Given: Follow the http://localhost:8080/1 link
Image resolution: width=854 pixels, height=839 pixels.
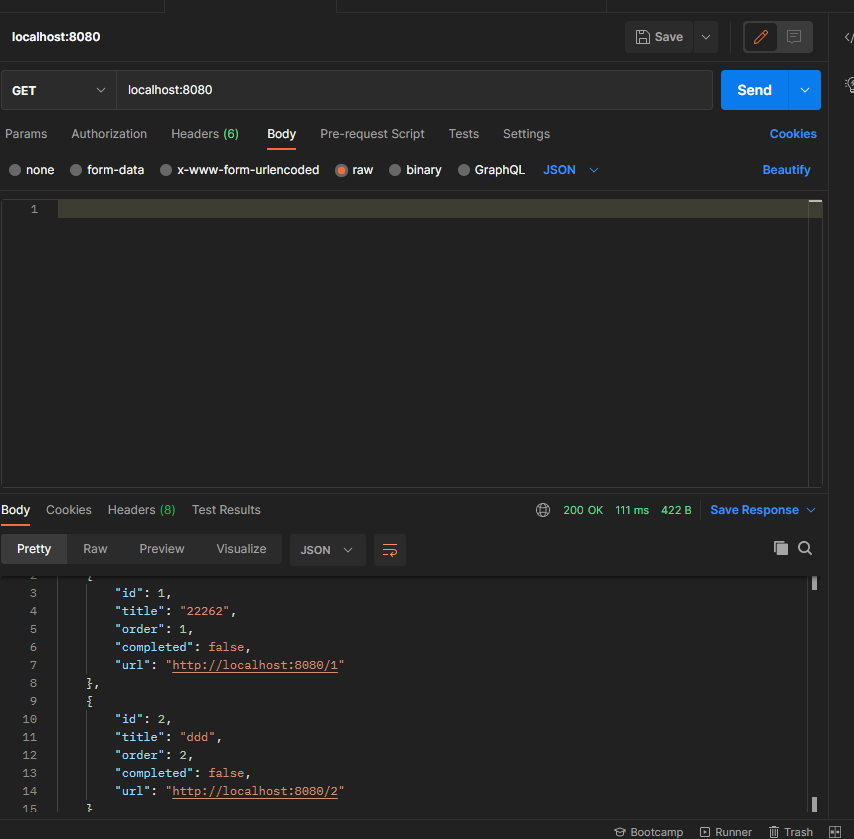Looking at the screenshot, I should (255, 665).
